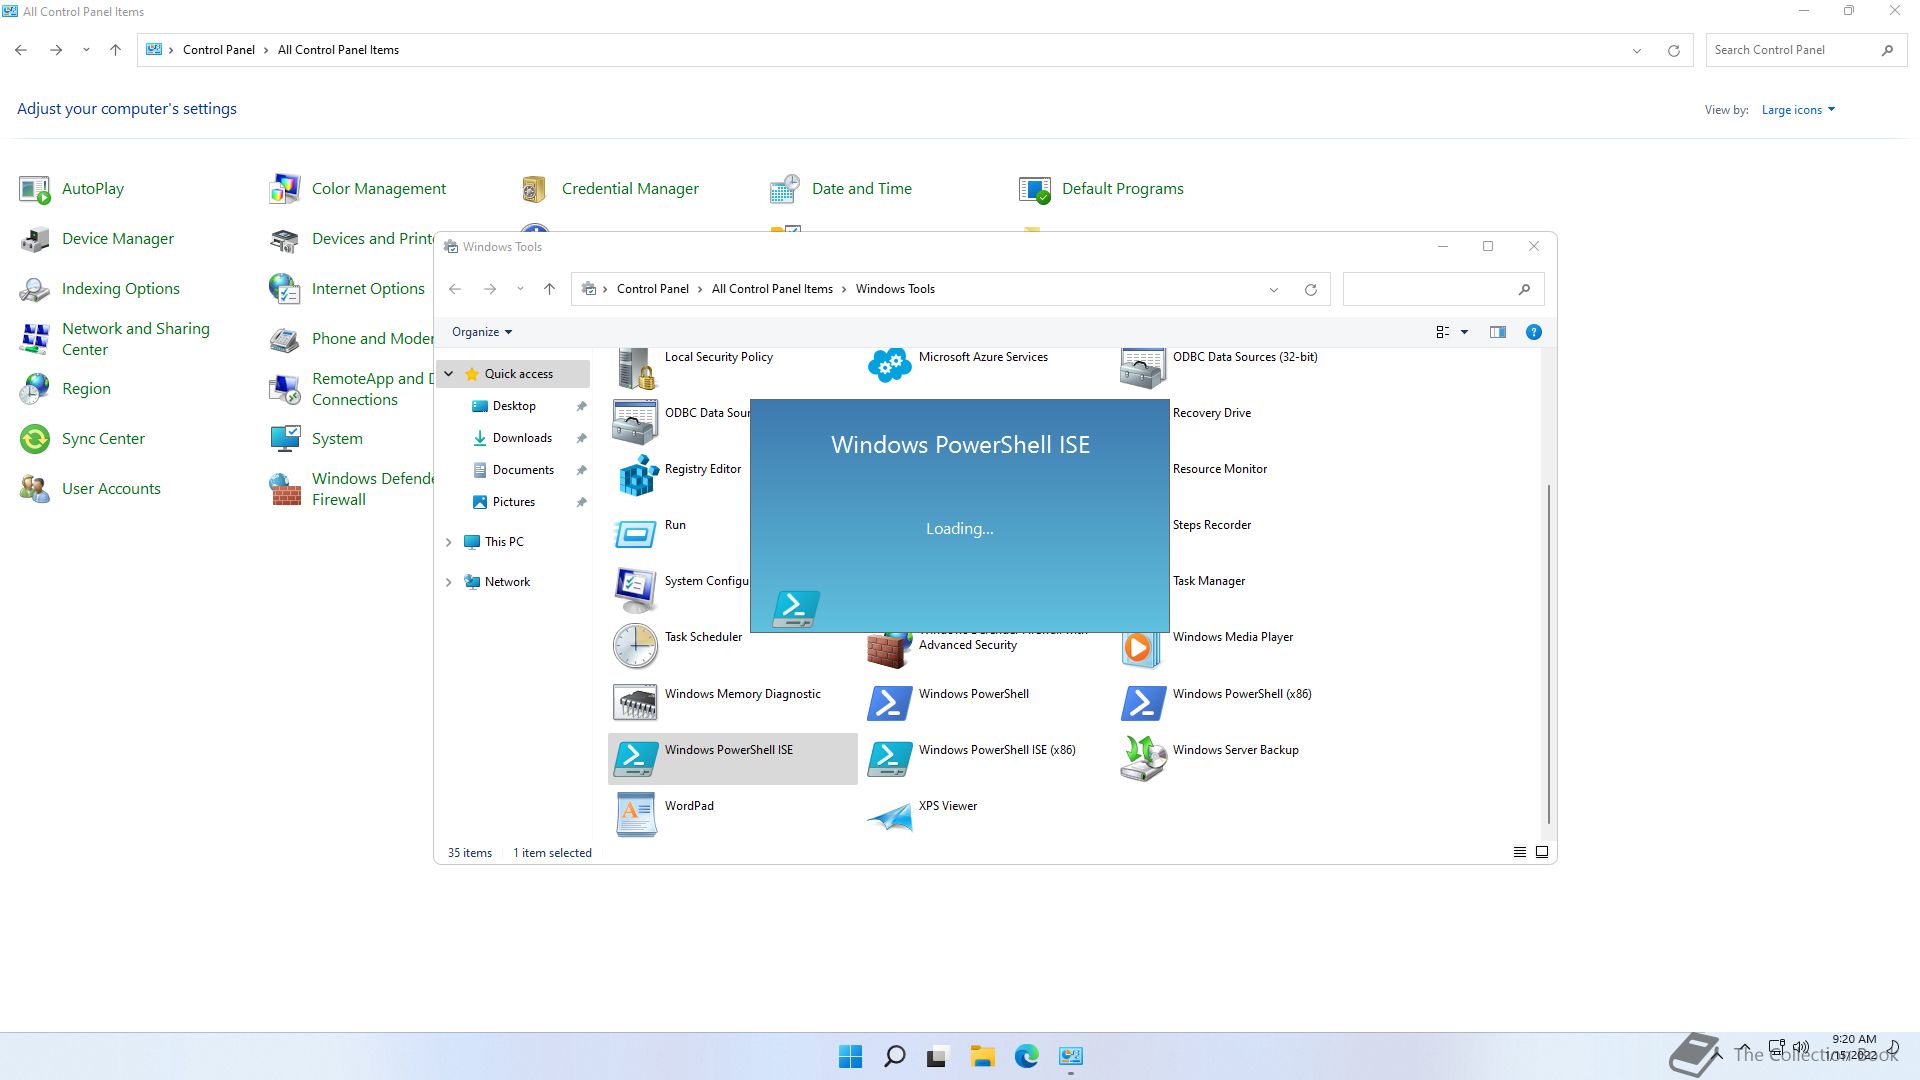Screen dimensions: 1920x1080
Task: Click 'Control Panel' breadcrumb in main window
Action: pyautogui.click(x=219, y=50)
